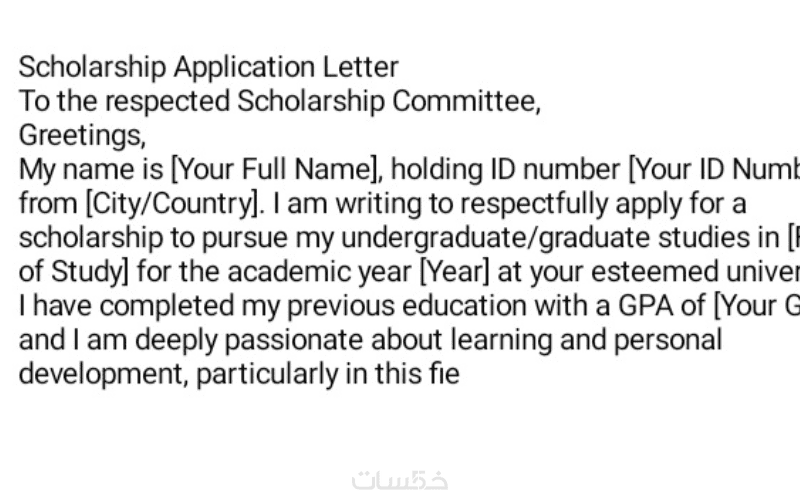The width and height of the screenshot is (800, 500).
Task: Click the "Greetings," line
Action: 82,135
